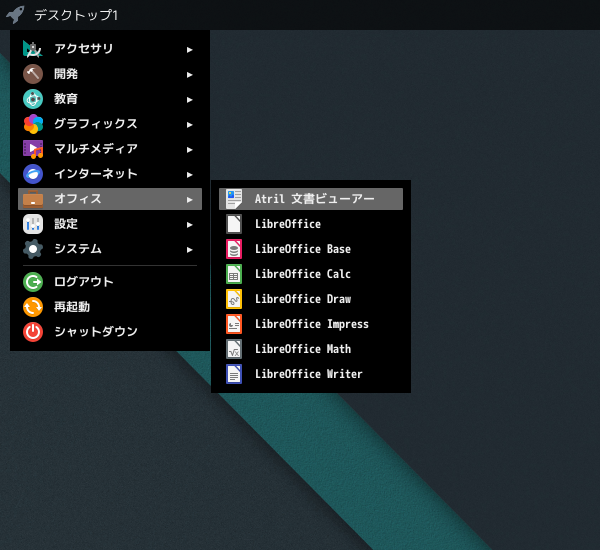Click the オフィス briefcase icon
The width and height of the screenshot is (600, 550).
pos(33,199)
